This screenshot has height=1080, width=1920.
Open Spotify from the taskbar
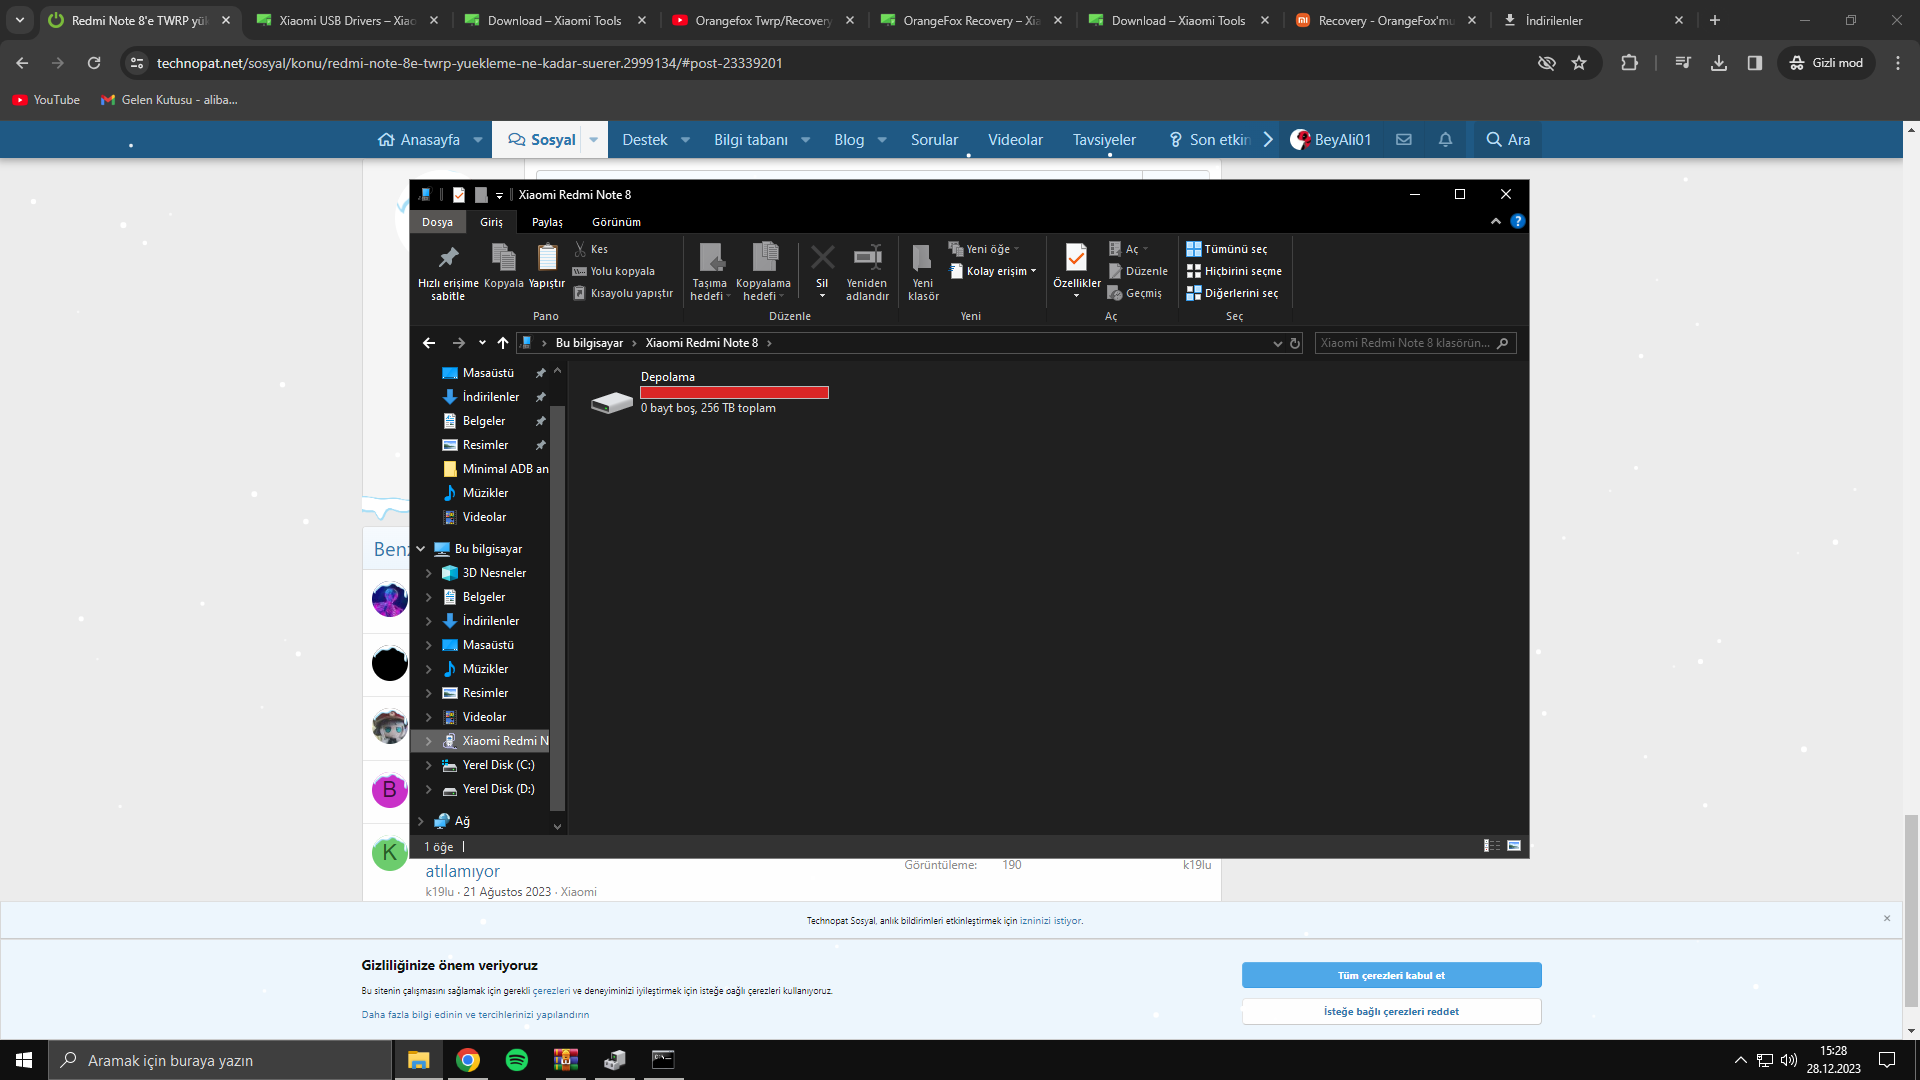(x=517, y=1060)
